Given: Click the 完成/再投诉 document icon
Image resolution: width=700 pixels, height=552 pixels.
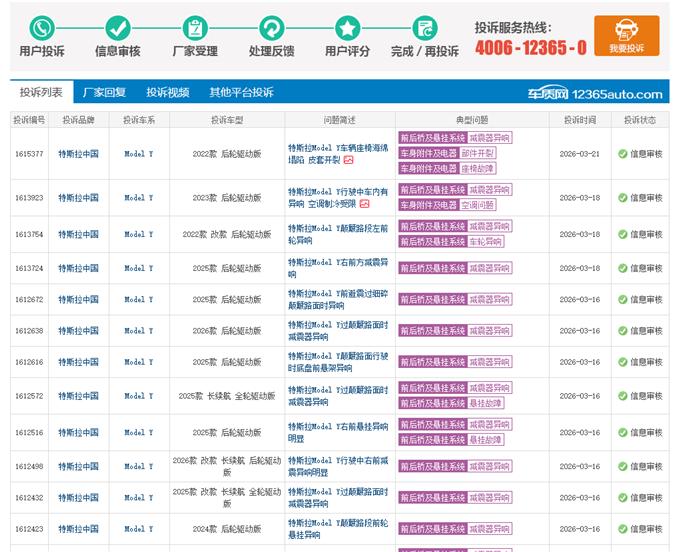Looking at the screenshot, I should [424, 27].
